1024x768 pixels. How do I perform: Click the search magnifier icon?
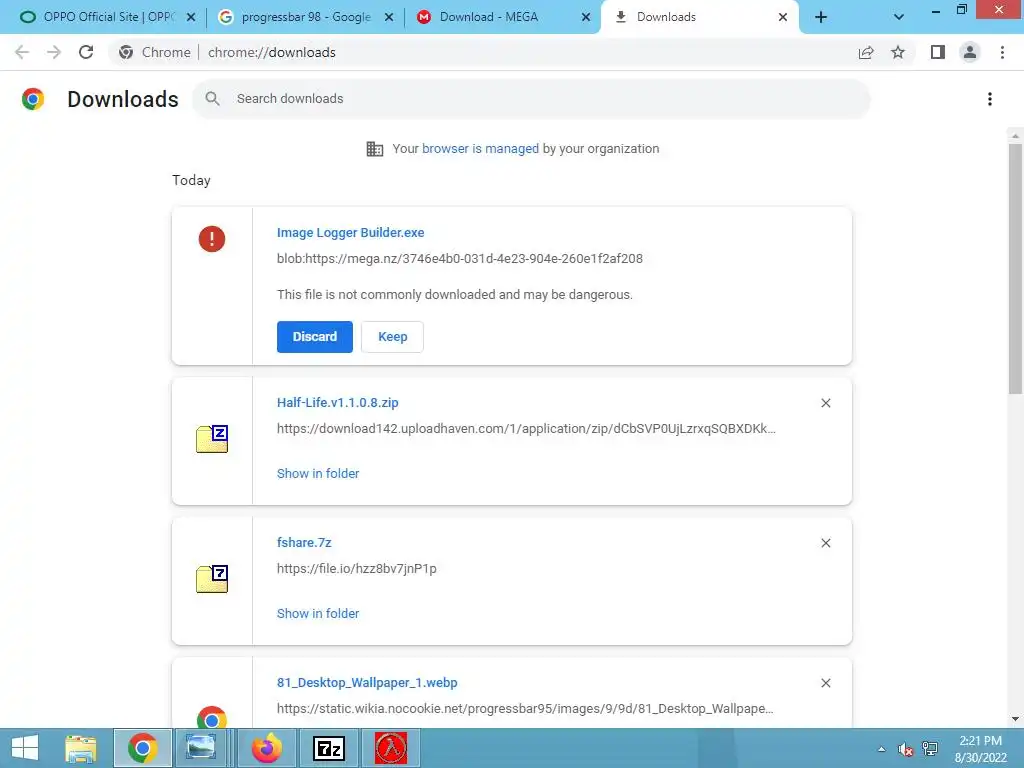click(x=212, y=99)
